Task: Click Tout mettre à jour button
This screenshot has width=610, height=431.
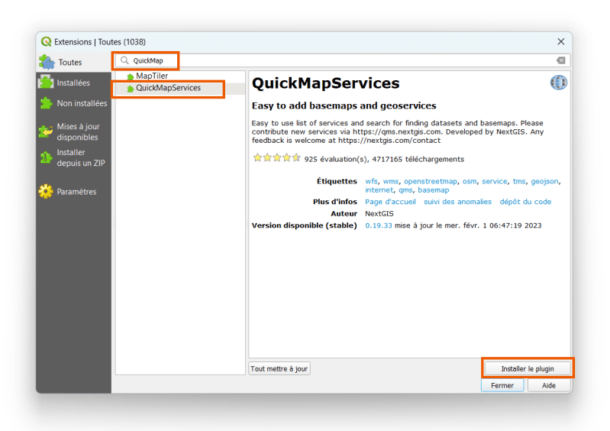Action: point(279,368)
